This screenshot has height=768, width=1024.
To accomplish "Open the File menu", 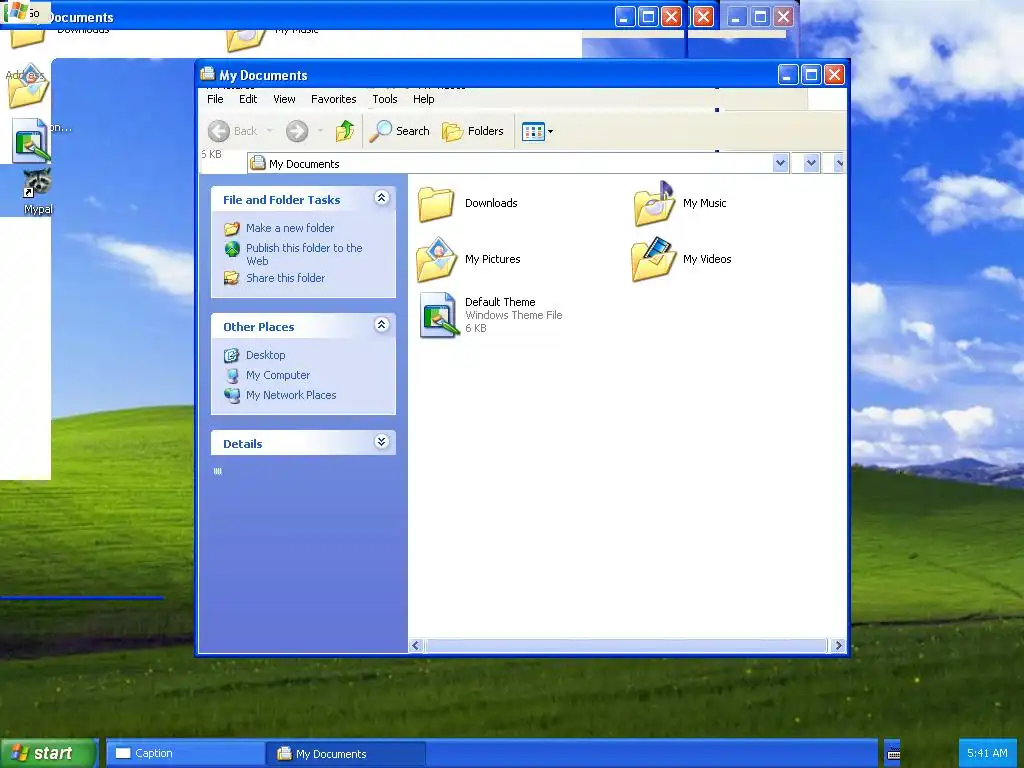I will [215, 99].
